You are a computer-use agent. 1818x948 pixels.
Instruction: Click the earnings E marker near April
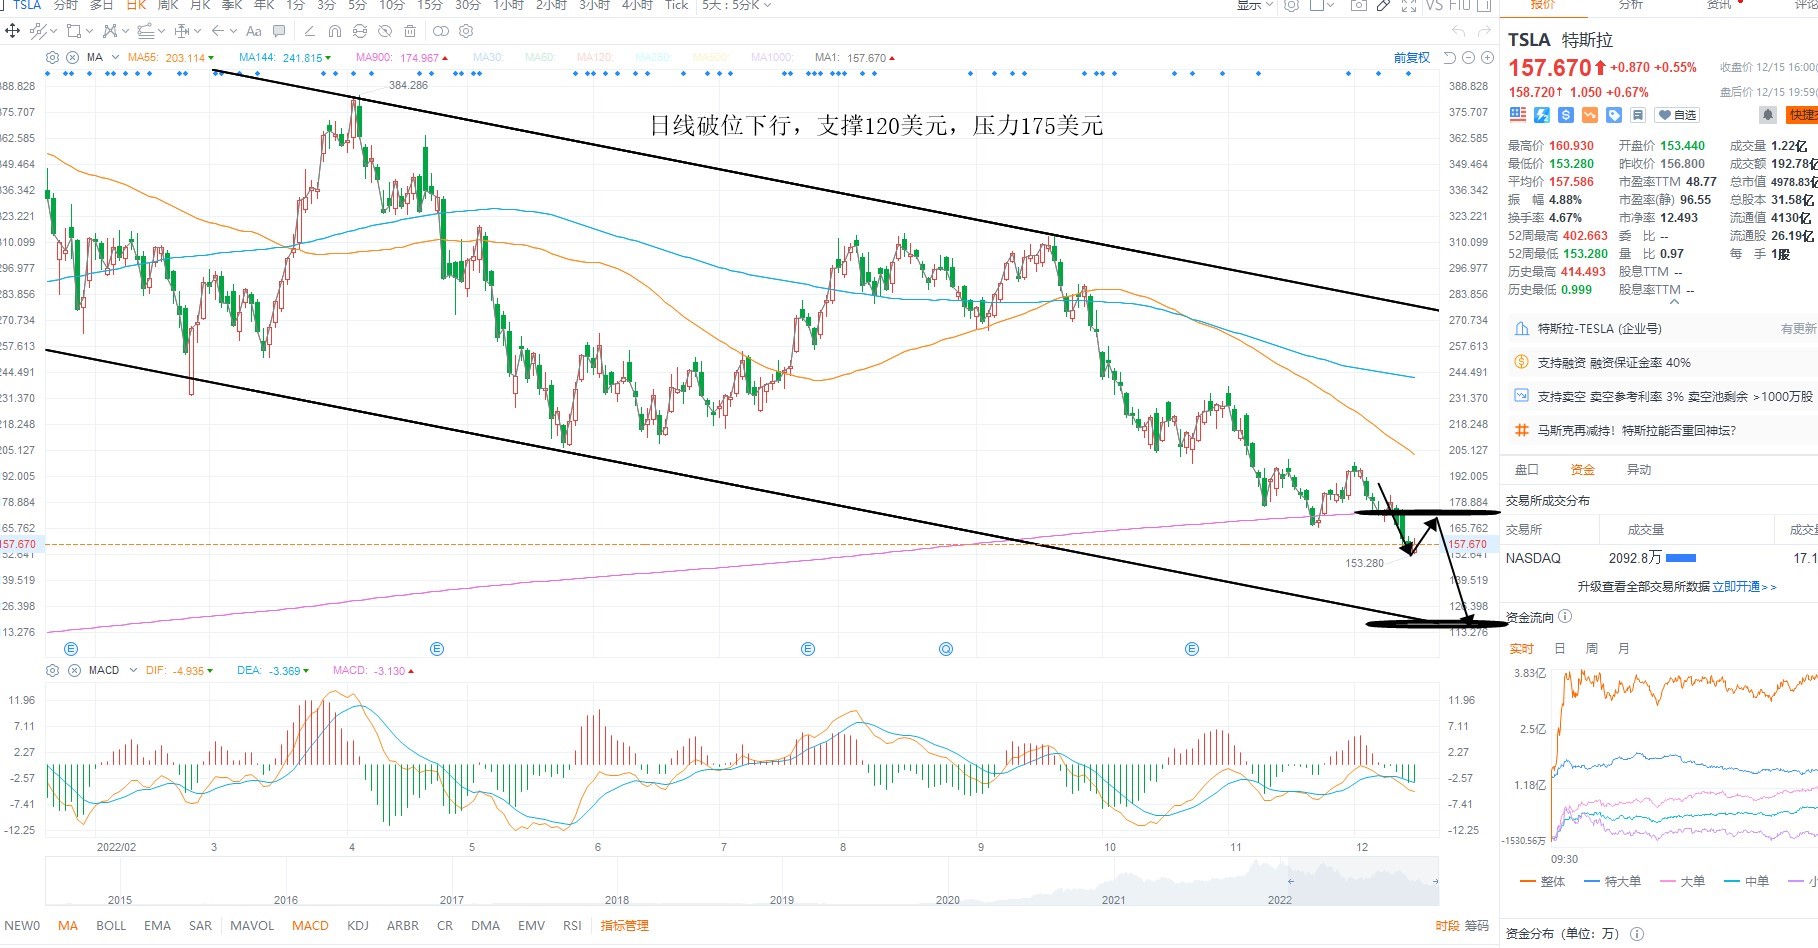pos(436,649)
